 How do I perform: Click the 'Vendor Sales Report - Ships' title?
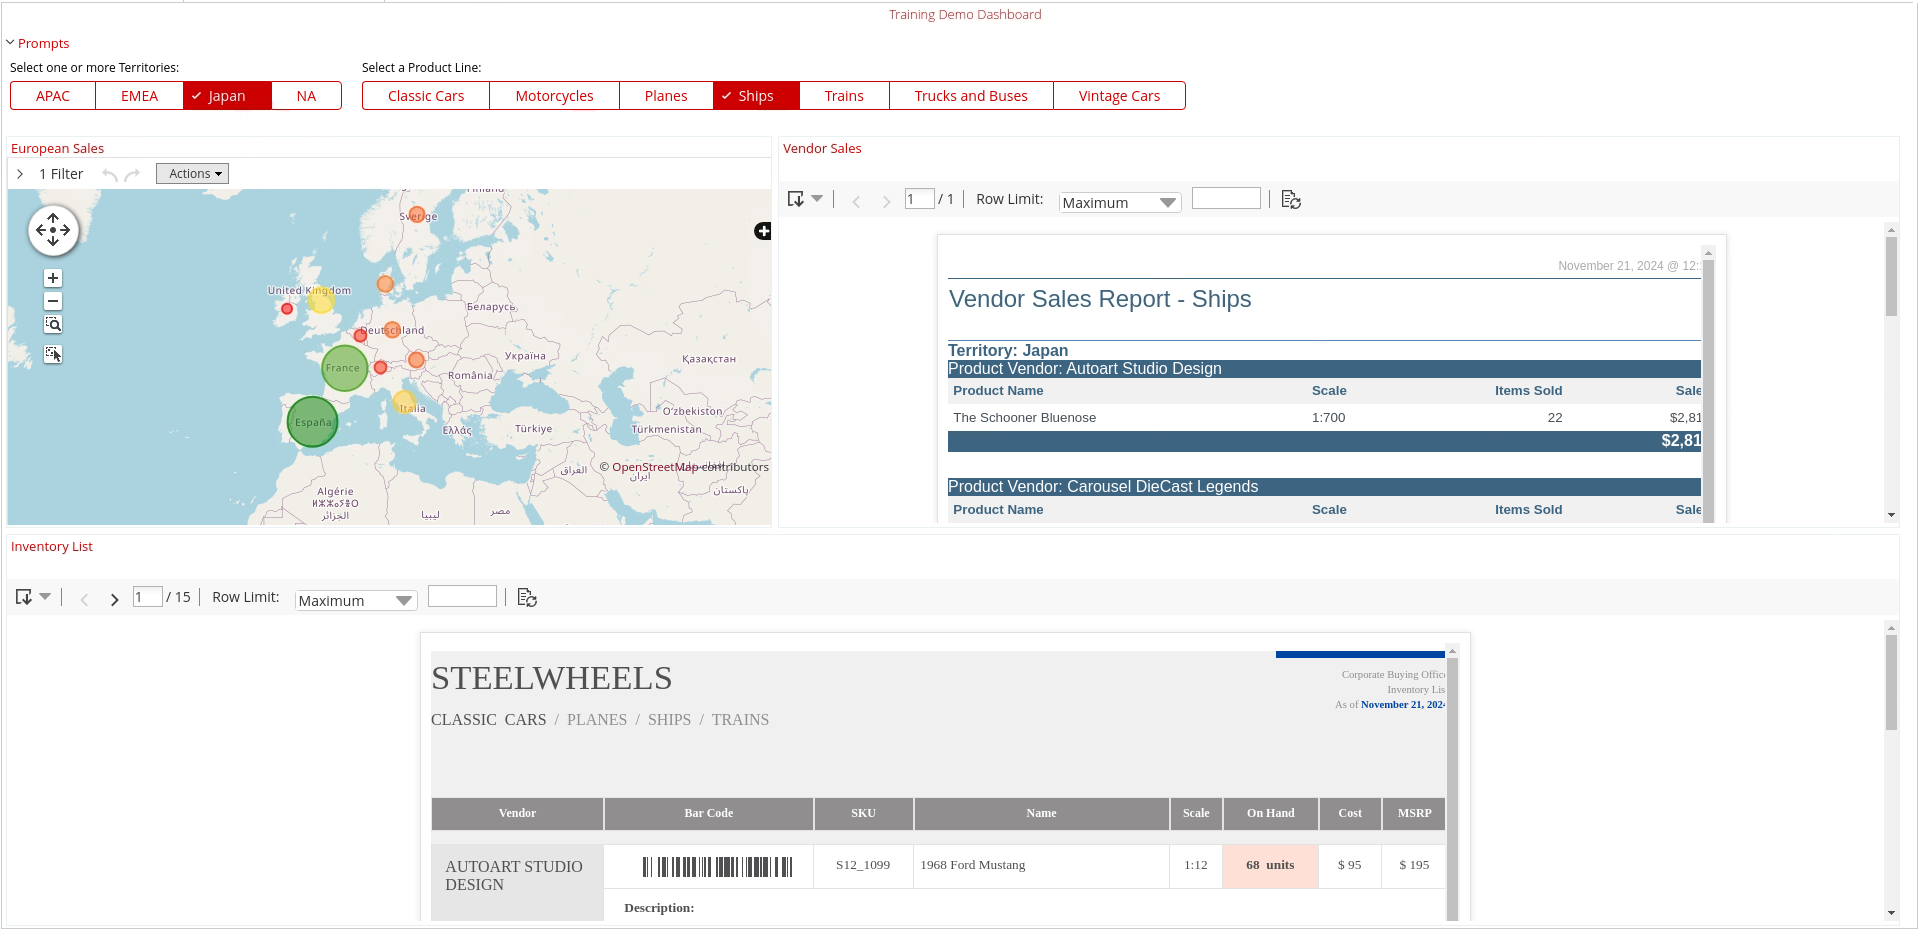point(1100,299)
